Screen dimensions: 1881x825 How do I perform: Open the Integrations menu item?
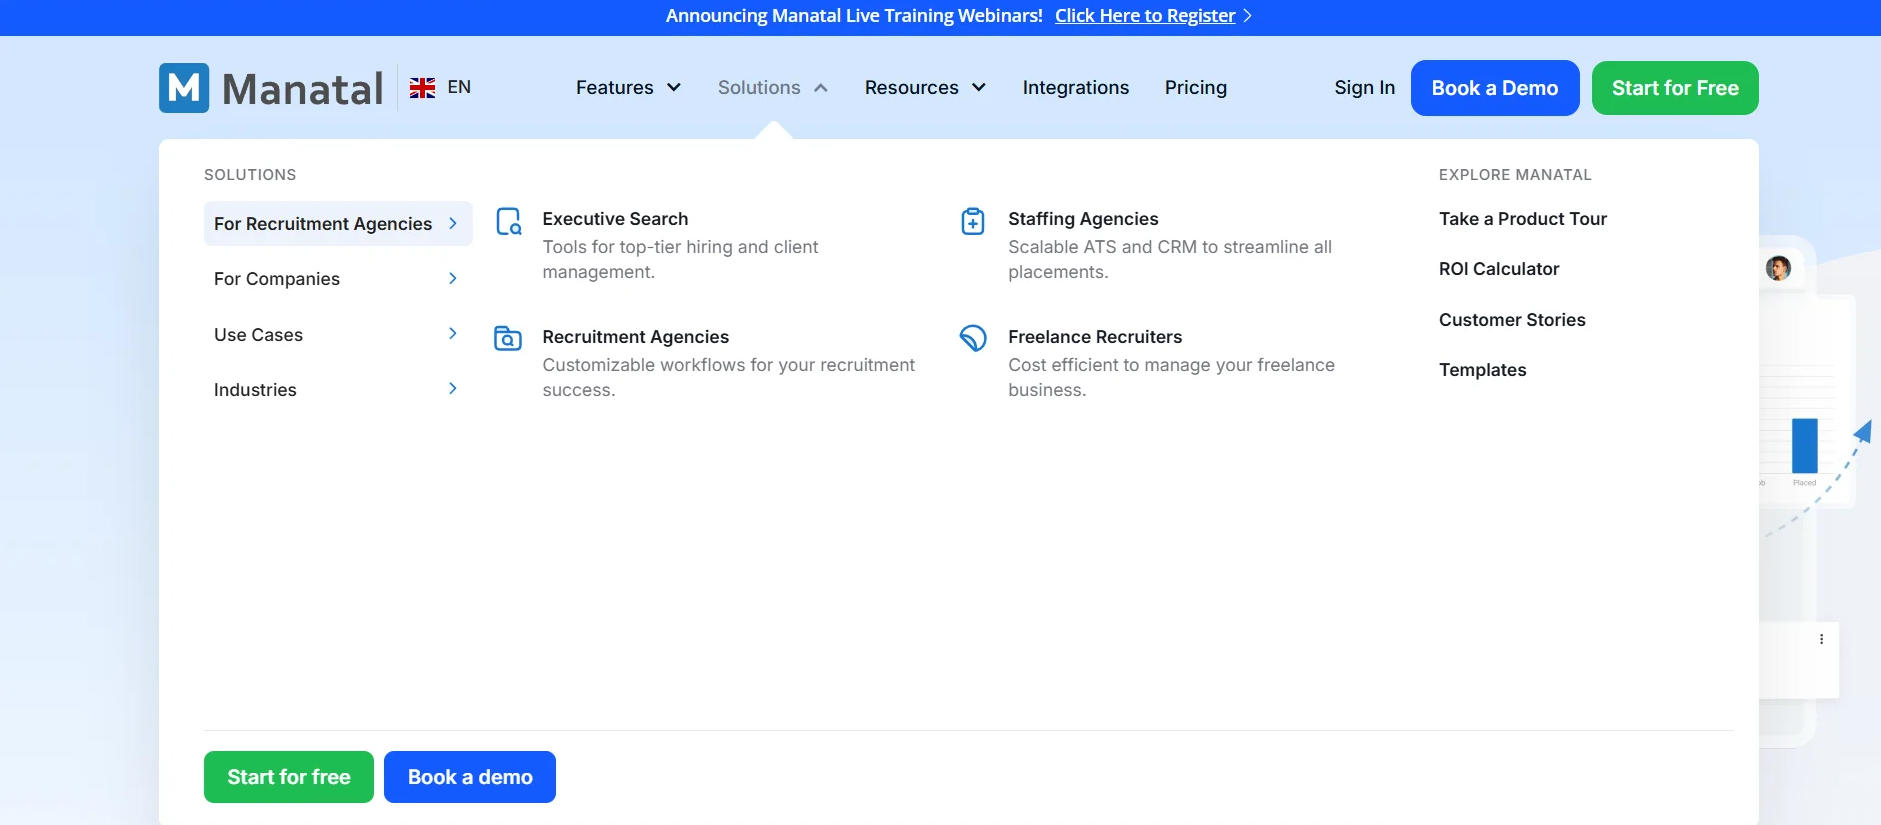coord(1076,88)
